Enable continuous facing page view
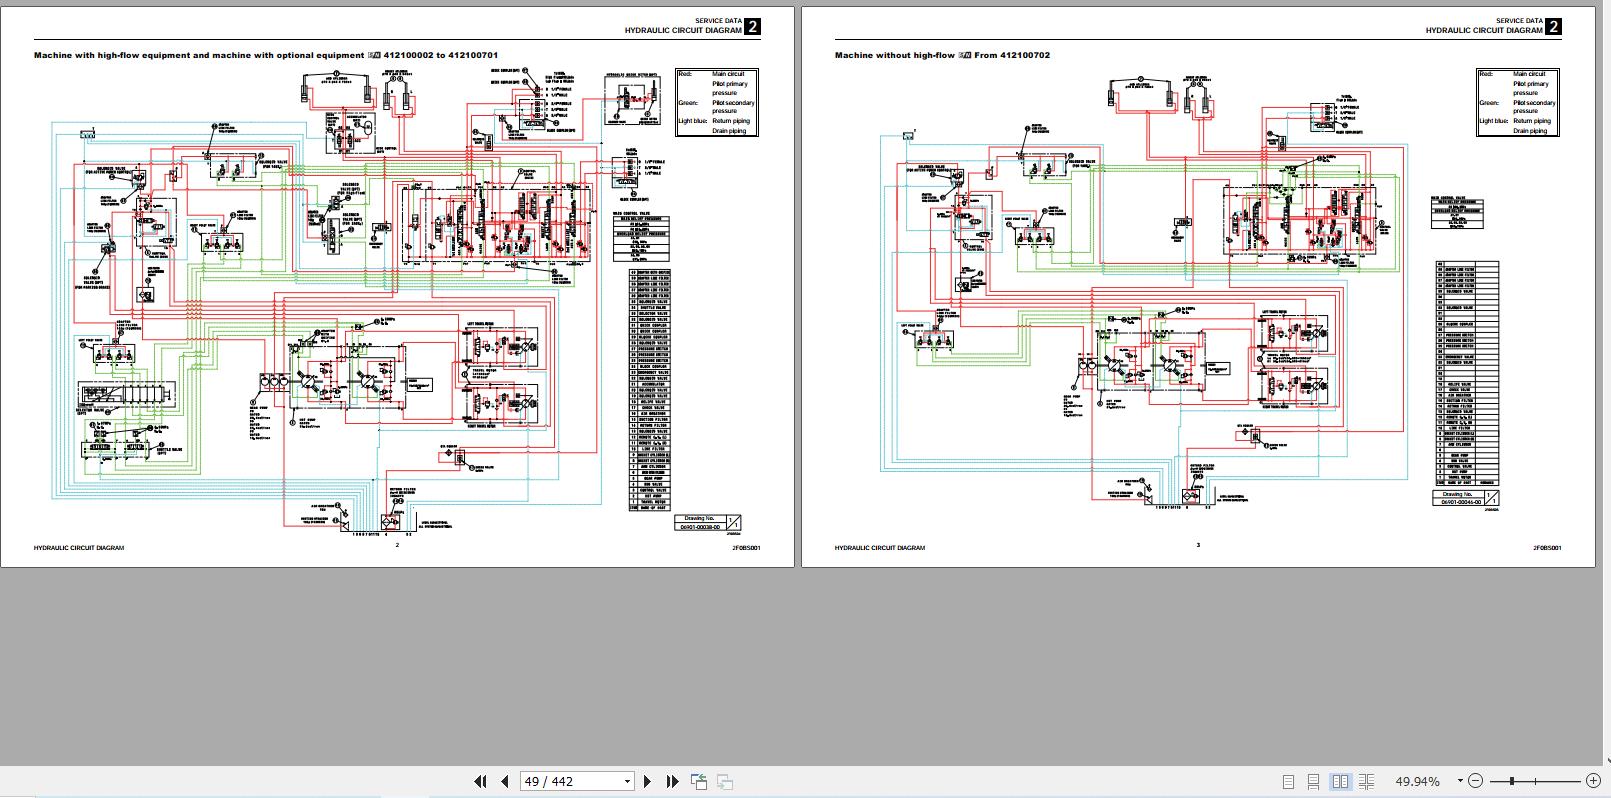Image resolution: width=1611 pixels, height=798 pixels. coord(1367,781)
